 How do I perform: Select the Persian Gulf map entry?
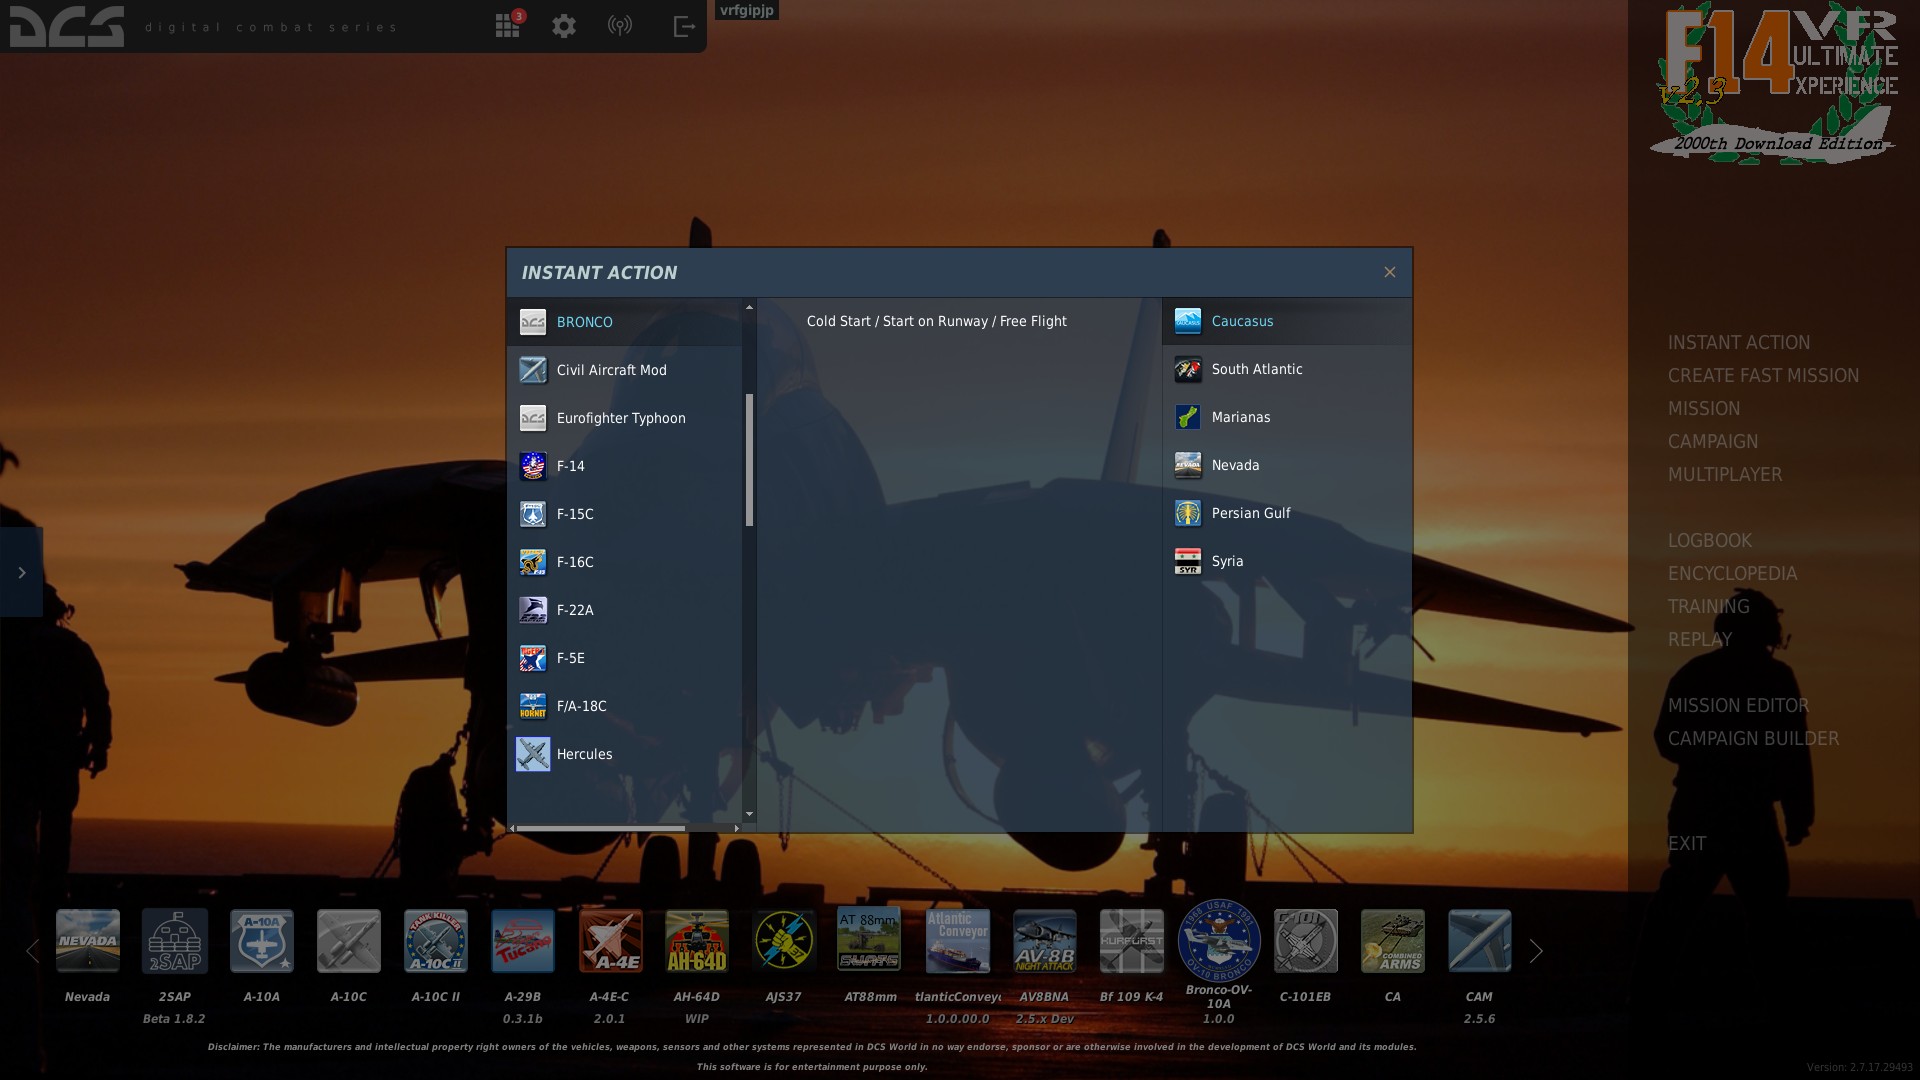[1250, 513]
